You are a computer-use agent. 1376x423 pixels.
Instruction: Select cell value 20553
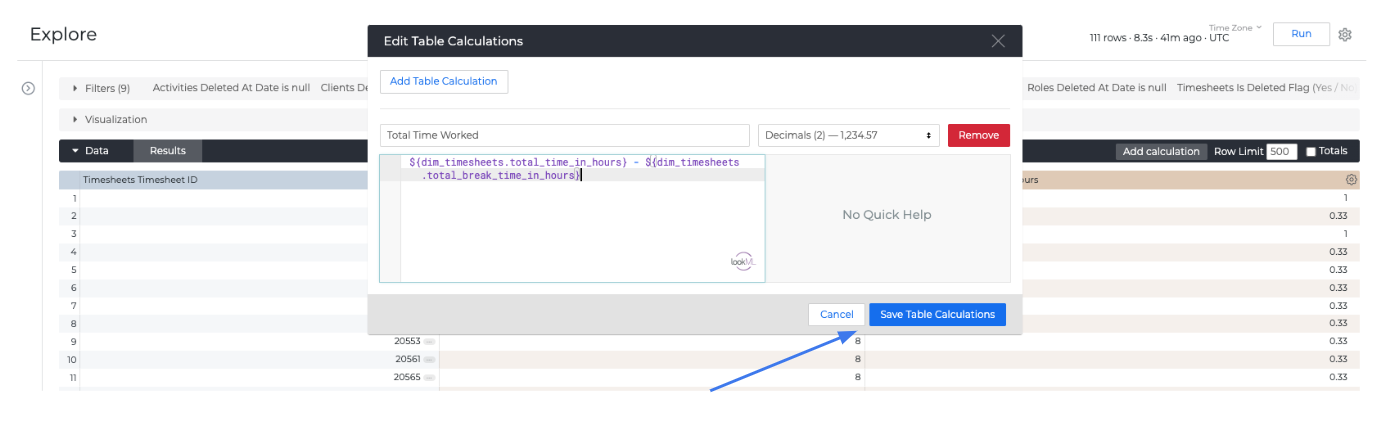pyautogui.click(x=407, y=341)
